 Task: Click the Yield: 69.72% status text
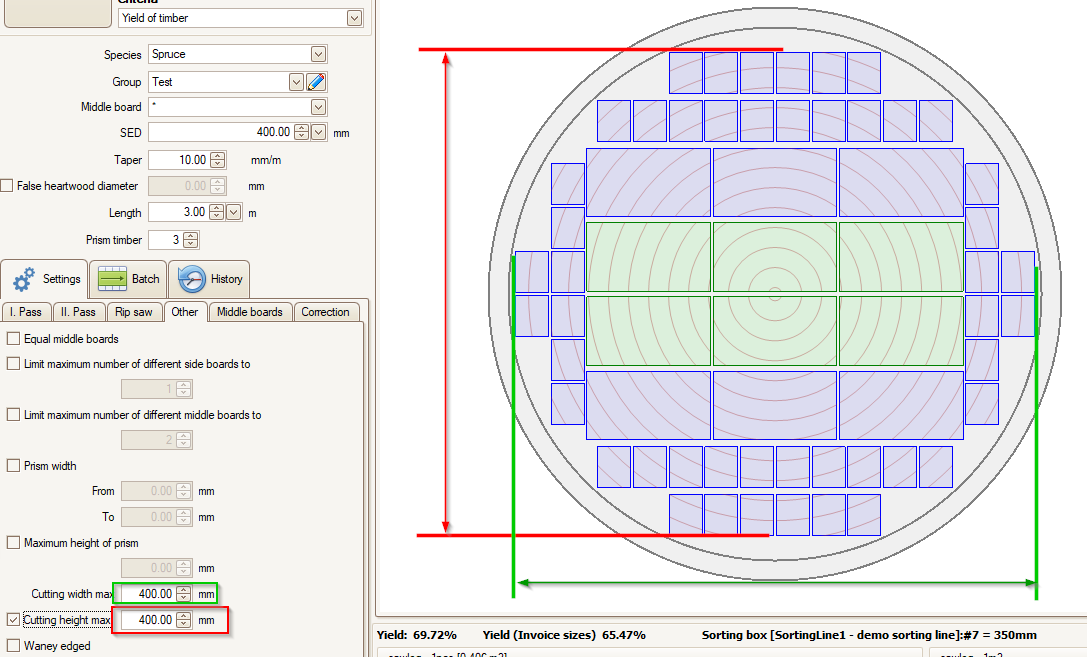point(417,635)
